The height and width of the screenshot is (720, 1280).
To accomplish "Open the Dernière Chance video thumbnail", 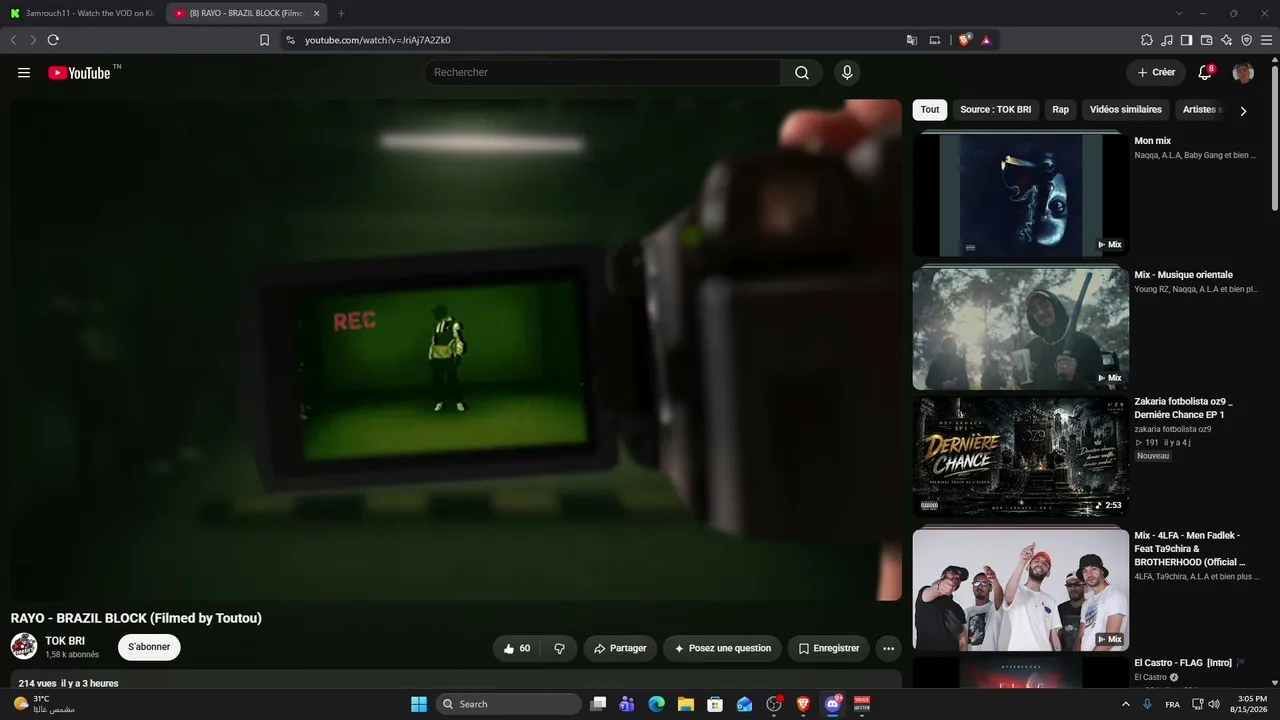I will pos(1021,457).
